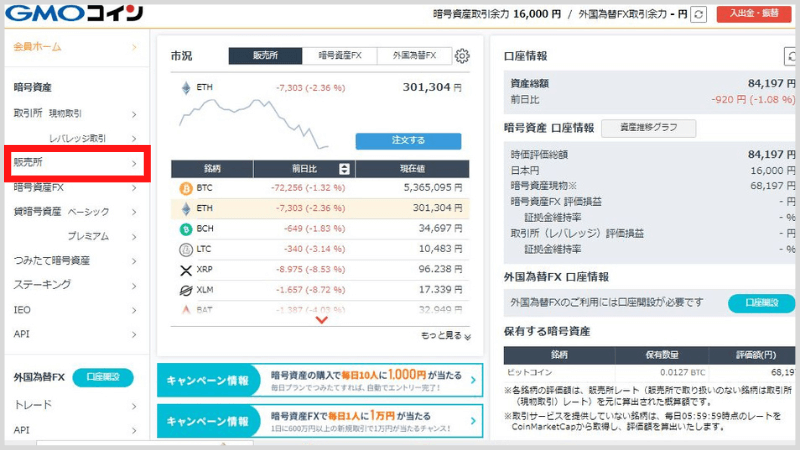This screenshot has height=450, width=800.
Task: Click the 入出金・振替 button
Action: [x=754, y=14]
